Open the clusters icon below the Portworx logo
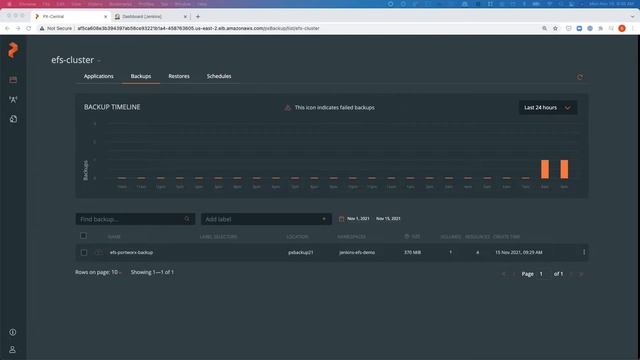The width and height of the screenshot is (640, 360). (13, 80)
